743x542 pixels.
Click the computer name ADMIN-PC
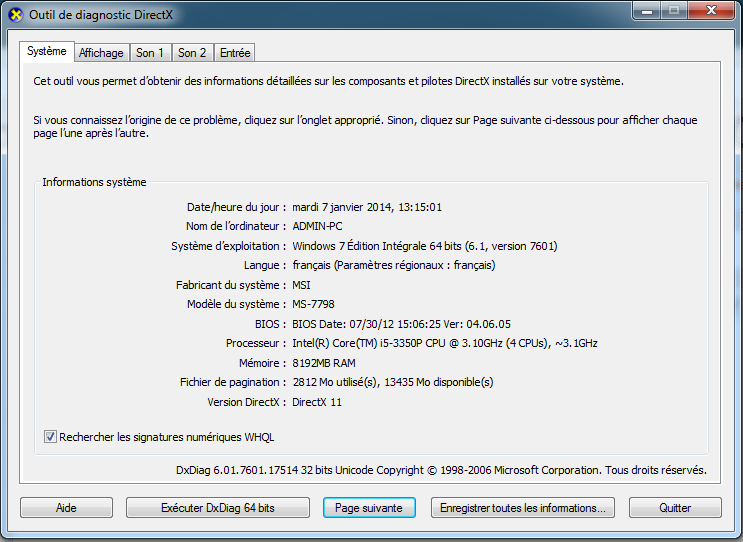point(317,226)
